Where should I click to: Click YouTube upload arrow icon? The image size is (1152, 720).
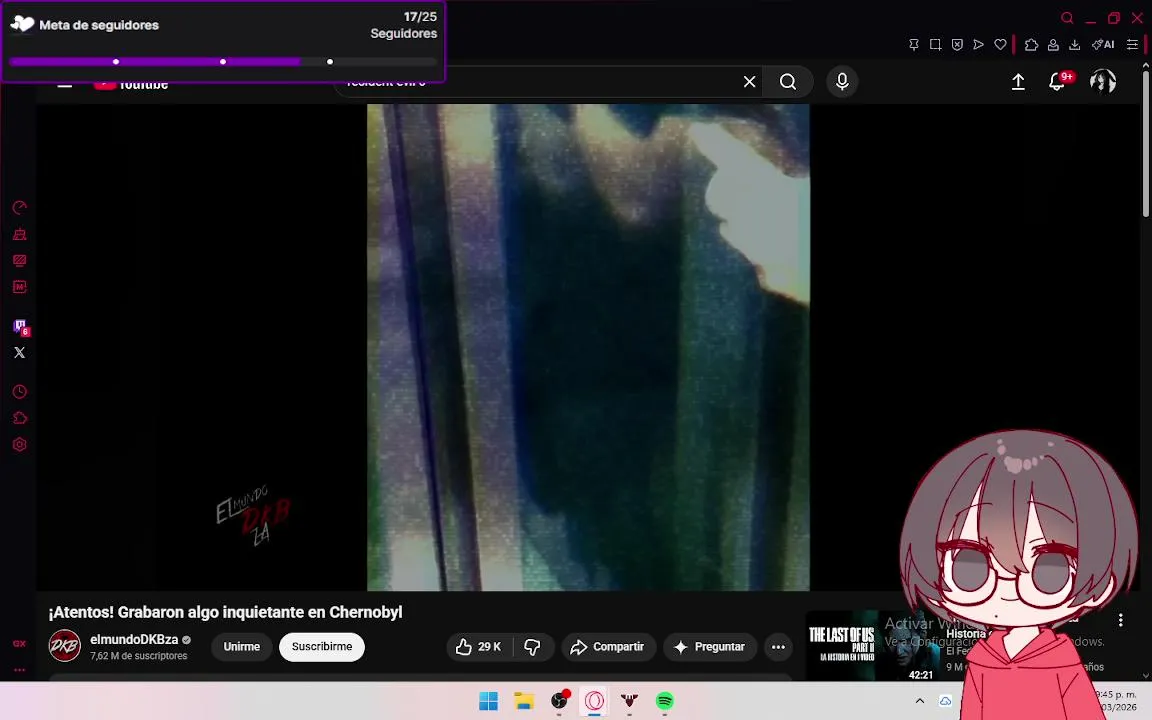tap(1018, 82)
